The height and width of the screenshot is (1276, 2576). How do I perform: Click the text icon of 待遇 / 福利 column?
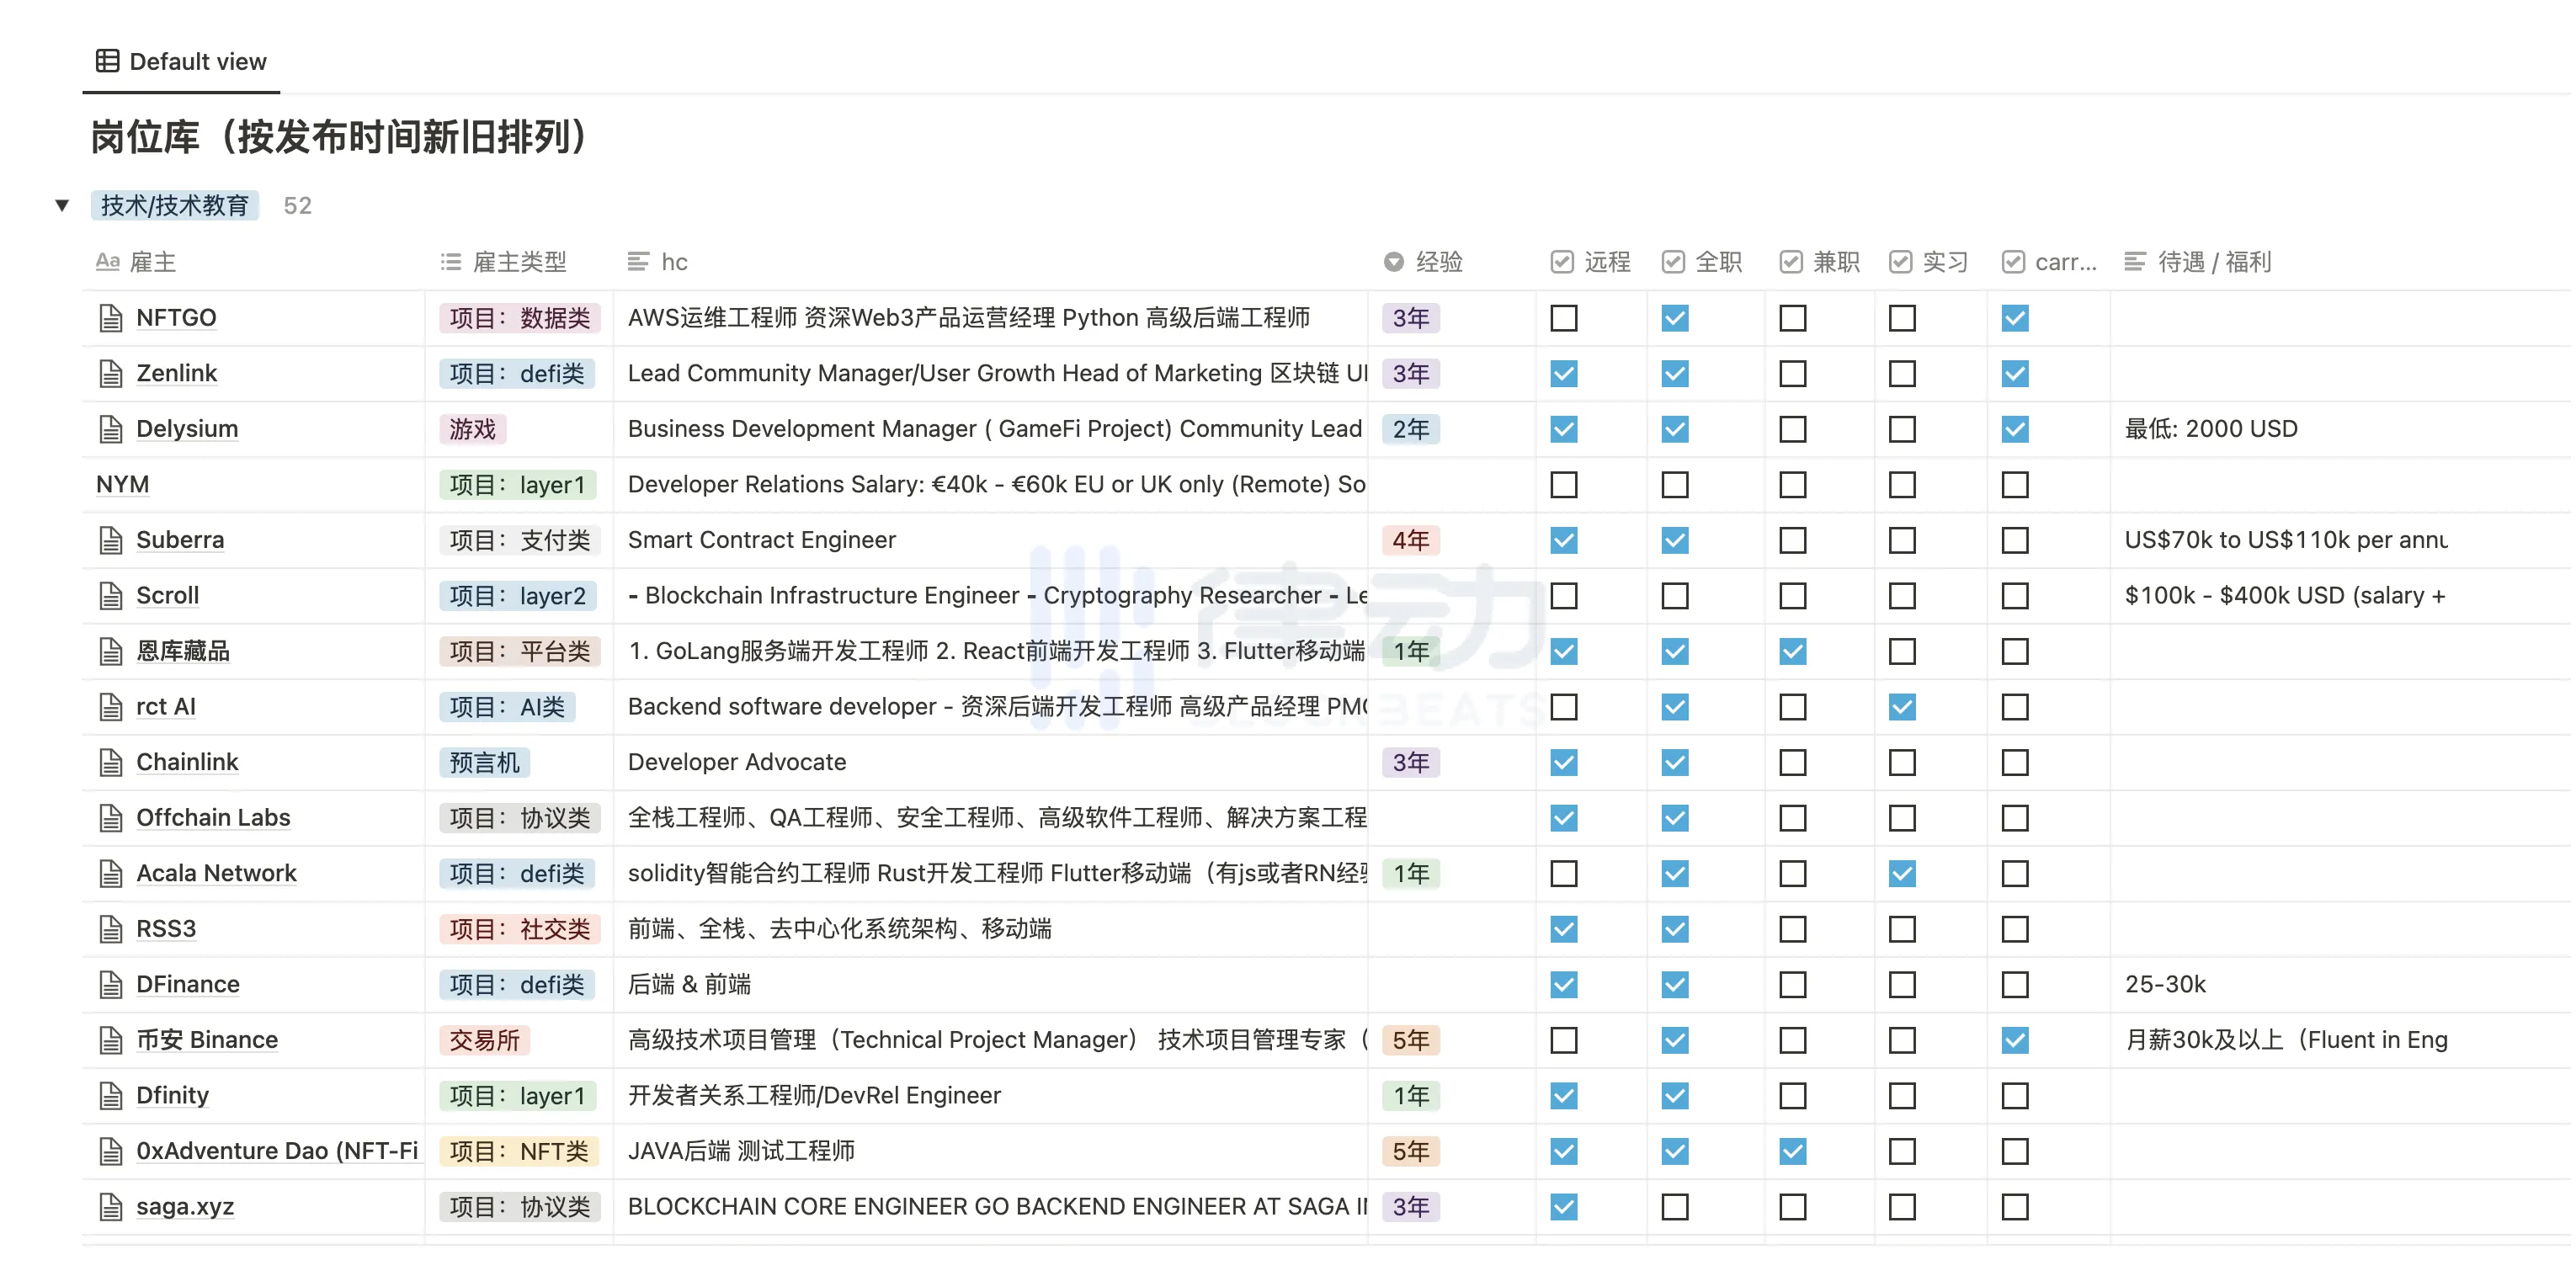pyautogui.click(x=2135, y=262)
